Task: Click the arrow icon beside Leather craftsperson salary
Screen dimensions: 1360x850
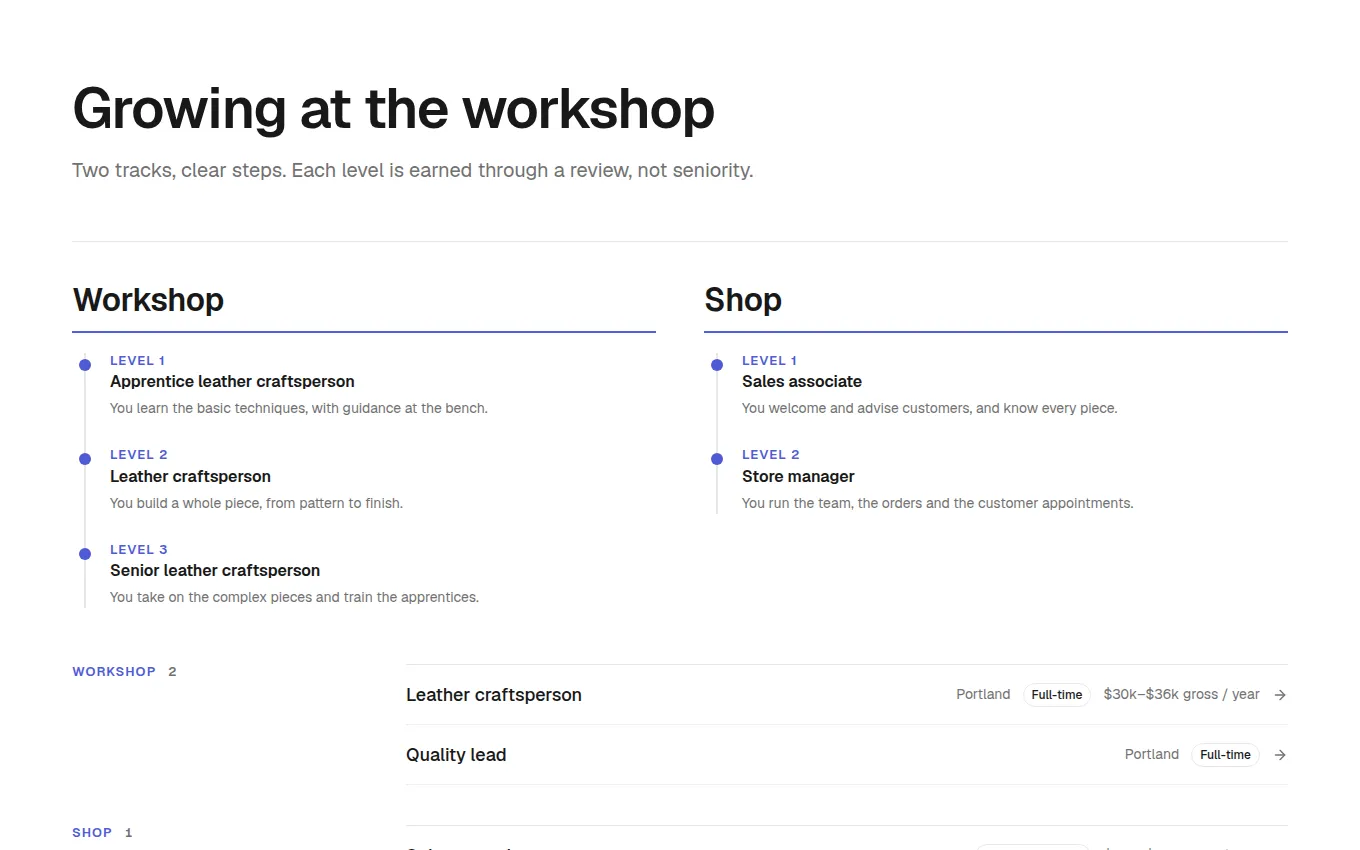Action: tap(1280, 695)
